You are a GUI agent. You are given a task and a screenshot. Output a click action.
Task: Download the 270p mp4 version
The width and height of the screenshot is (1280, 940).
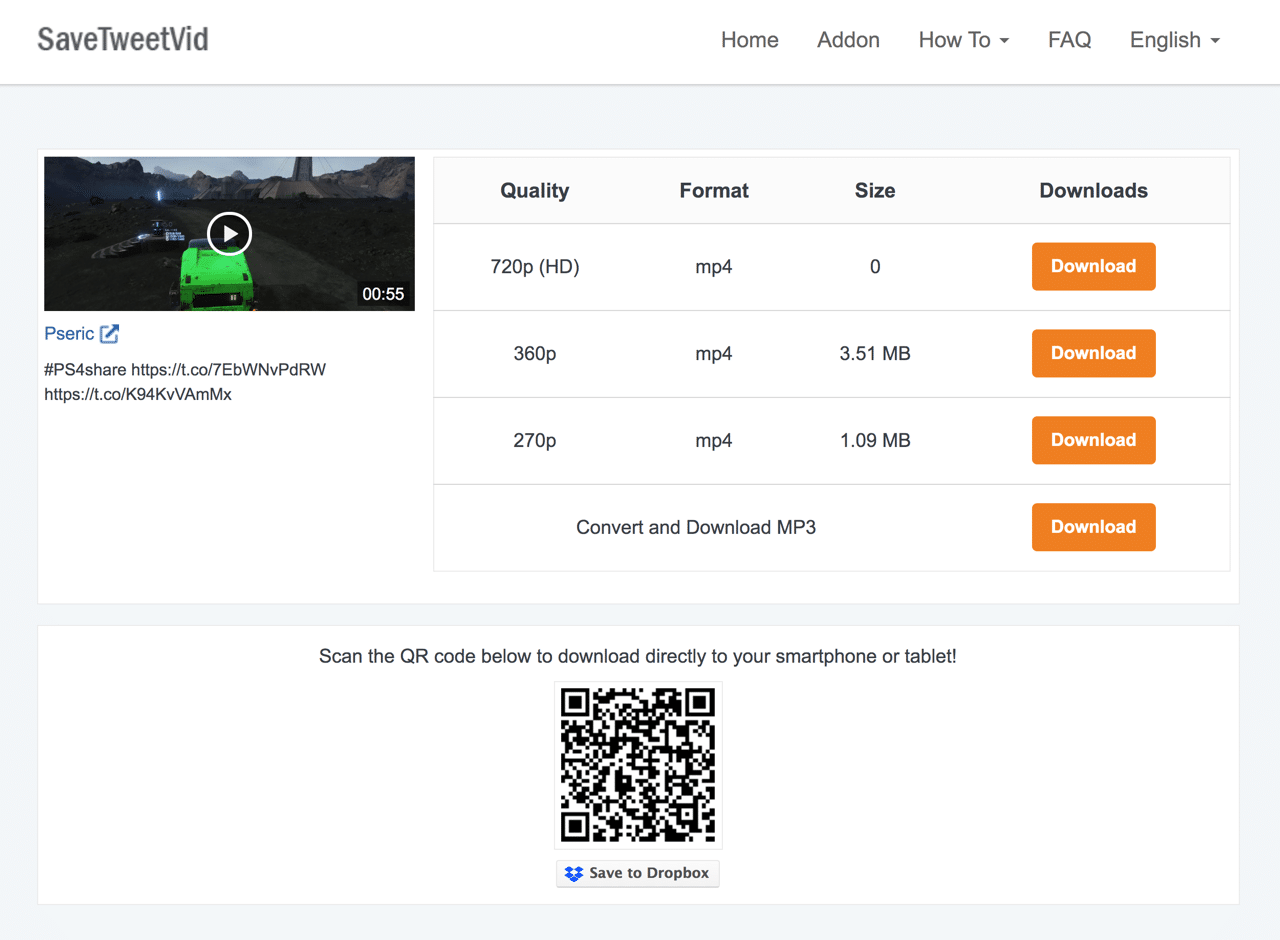(1093, 440)
